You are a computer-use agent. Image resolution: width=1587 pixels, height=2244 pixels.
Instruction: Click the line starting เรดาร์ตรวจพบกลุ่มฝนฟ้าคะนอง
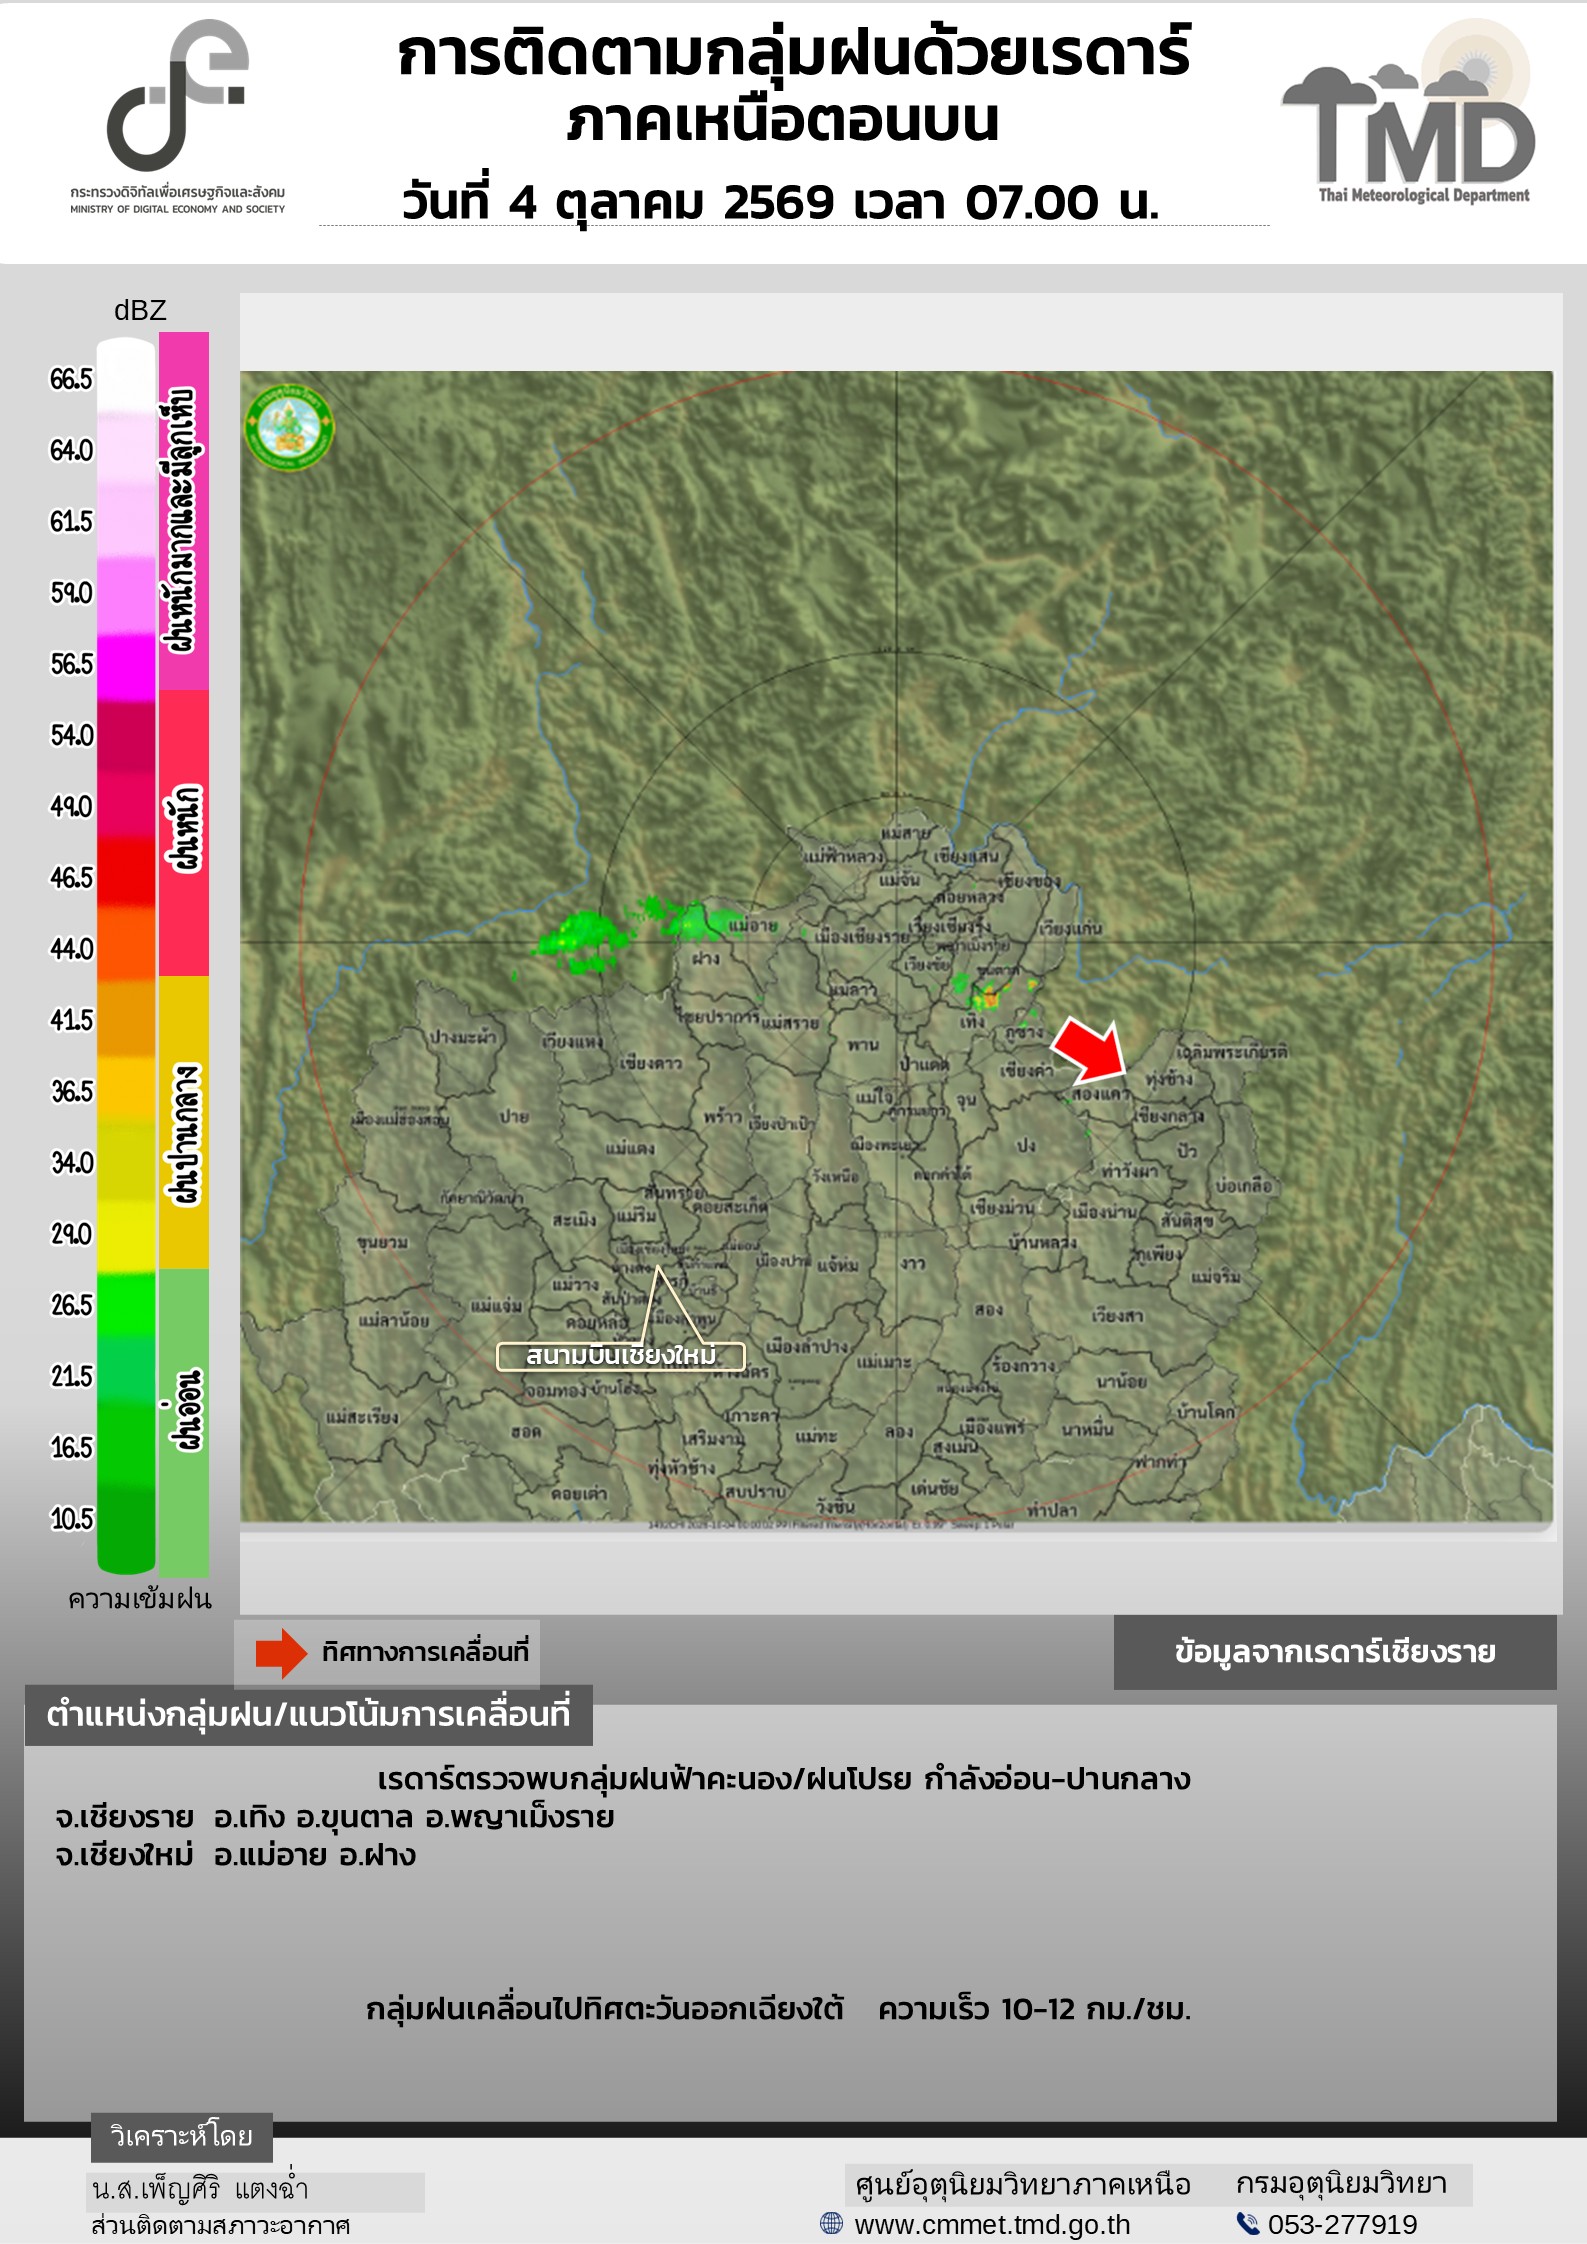(784, 1780)
